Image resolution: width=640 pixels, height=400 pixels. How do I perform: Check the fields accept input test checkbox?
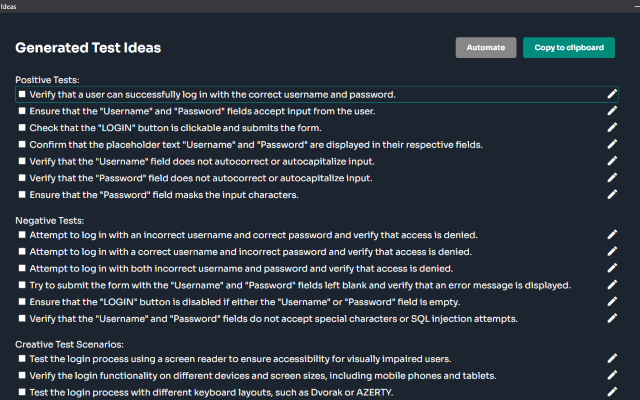[21, 112]
